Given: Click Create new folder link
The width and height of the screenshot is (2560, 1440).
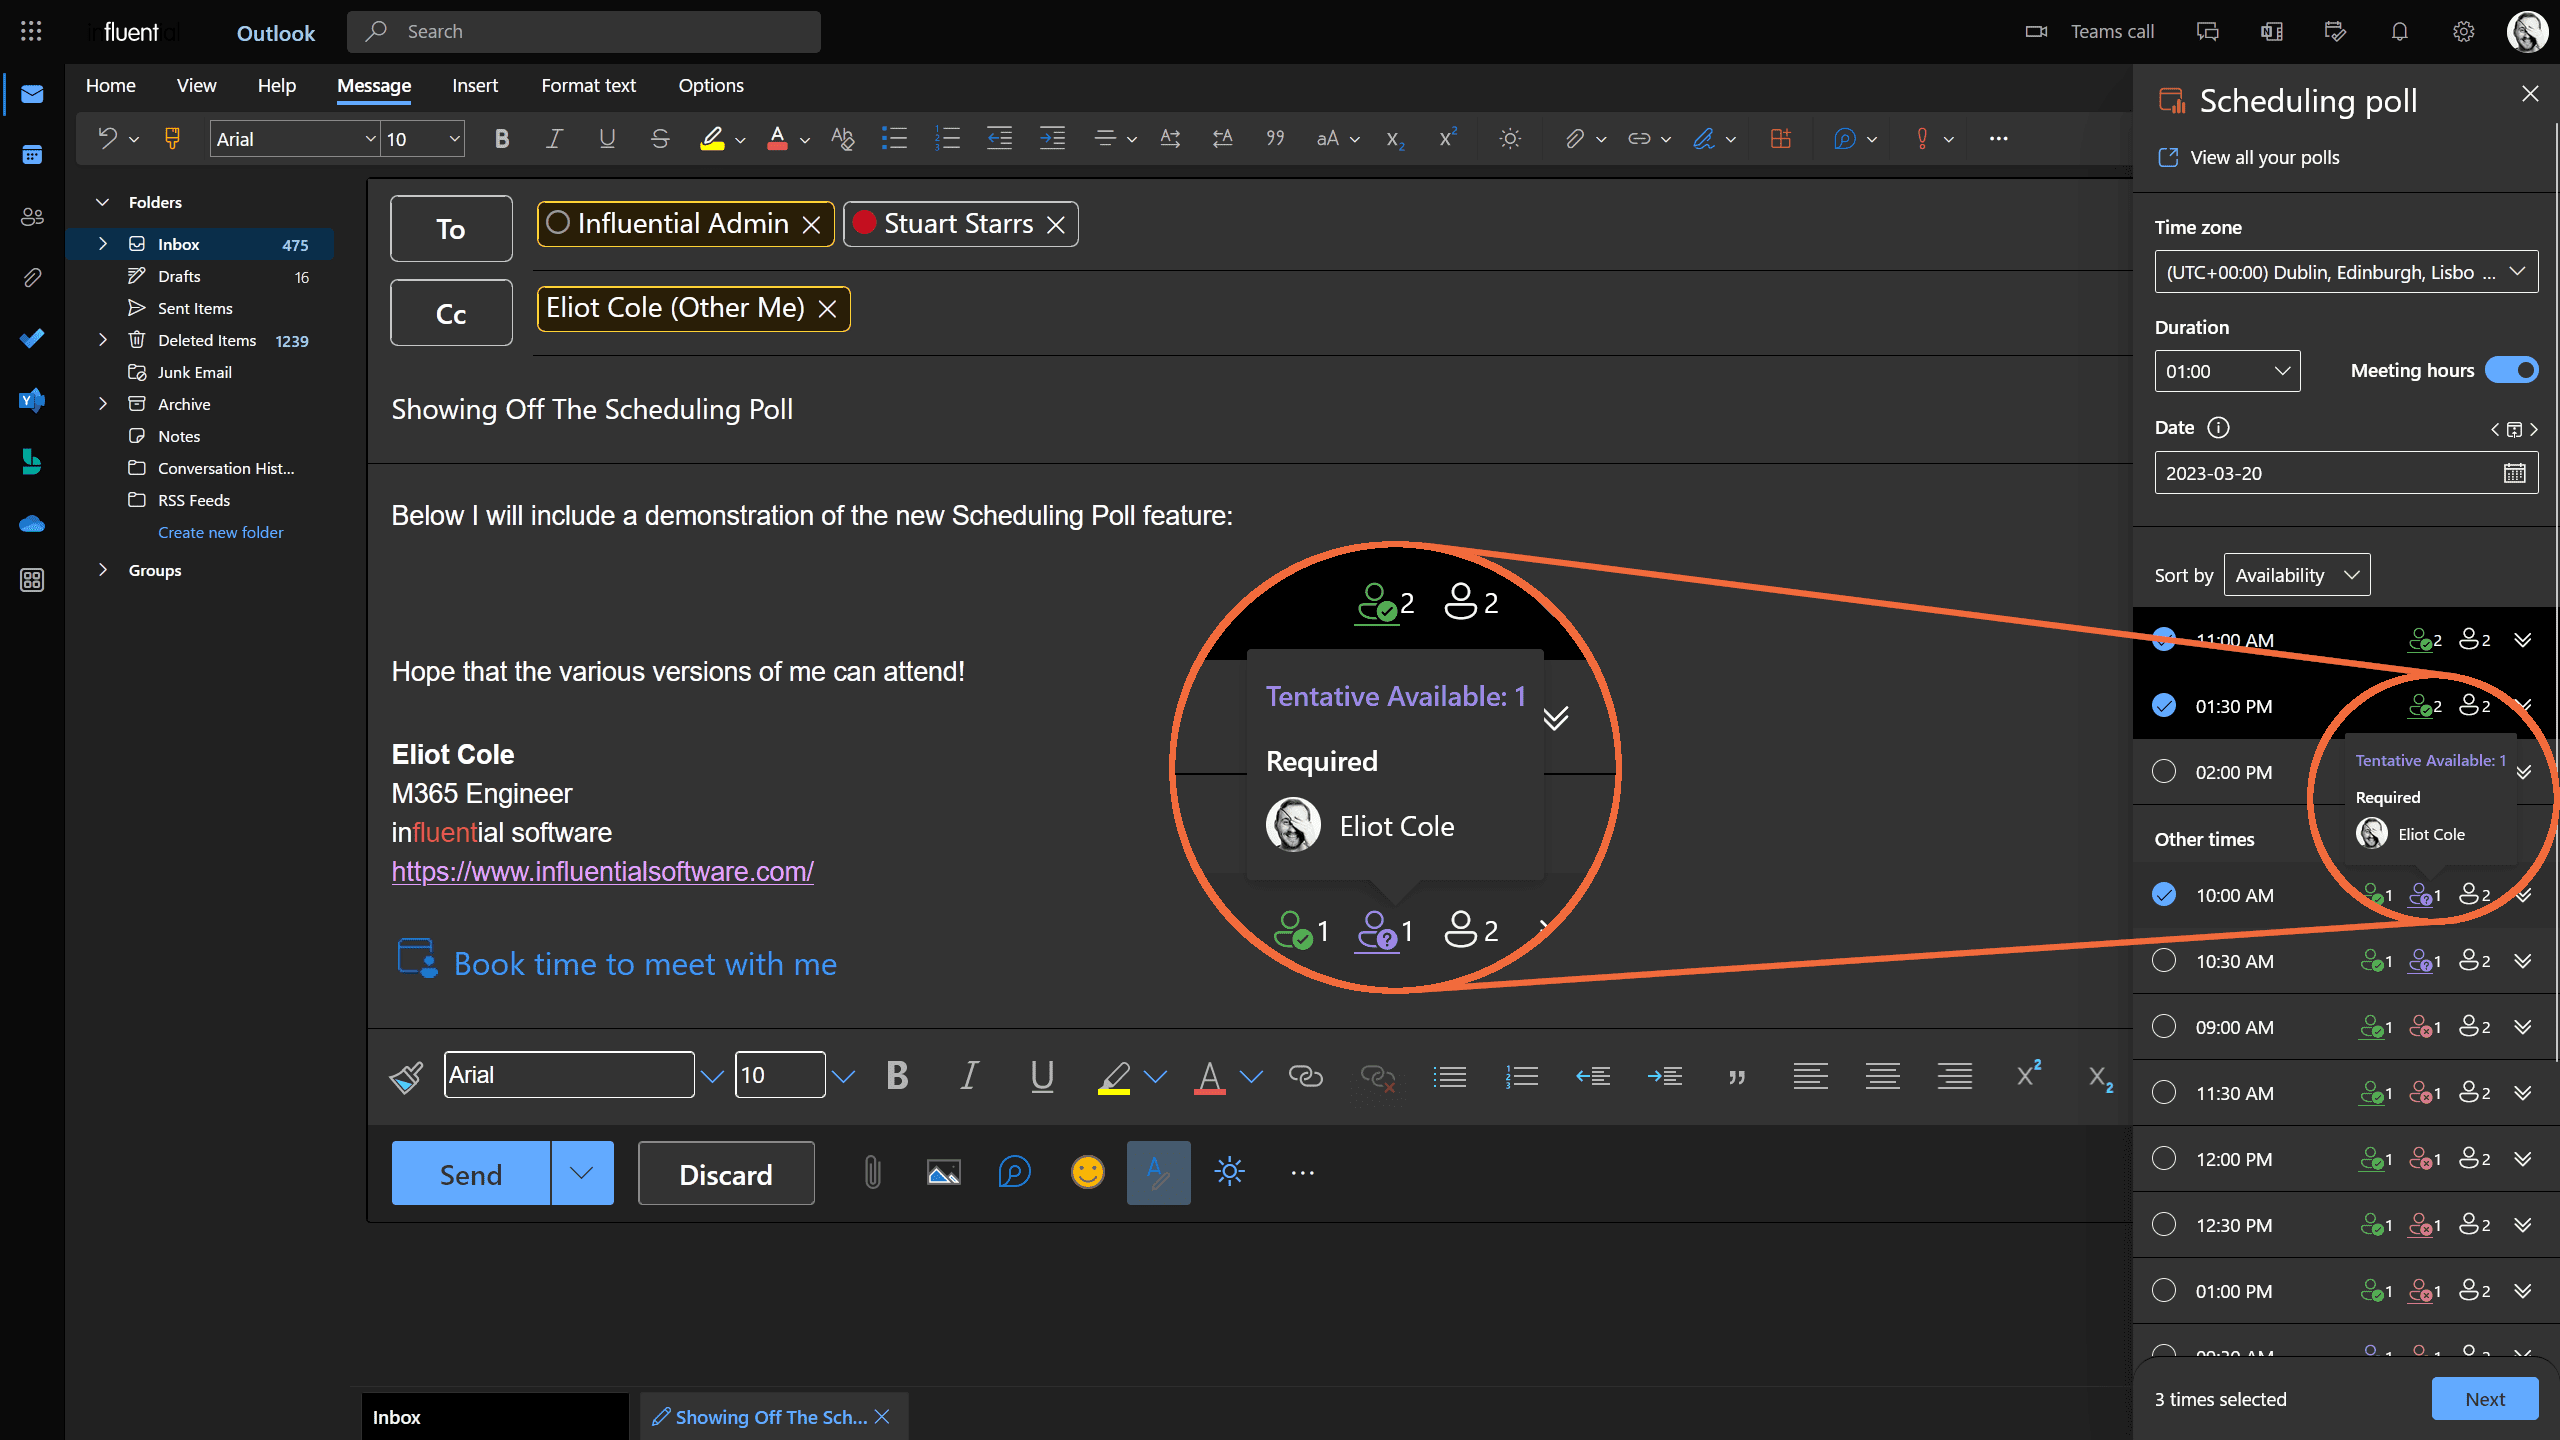Looking at the screenshot, I should click(220, 532).
